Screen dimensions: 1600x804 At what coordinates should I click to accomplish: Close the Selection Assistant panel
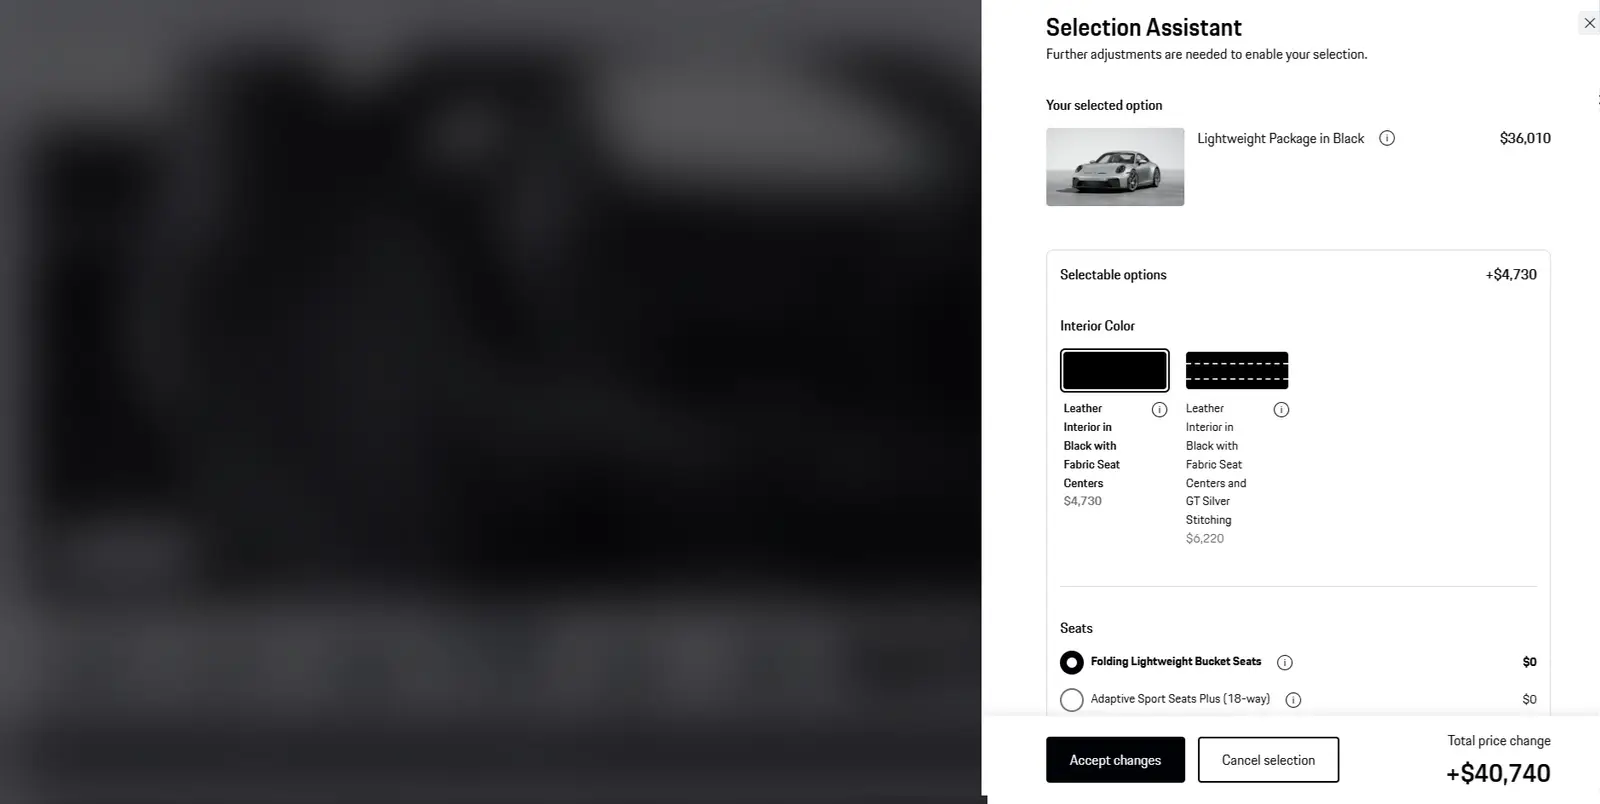coord(1589,23)
